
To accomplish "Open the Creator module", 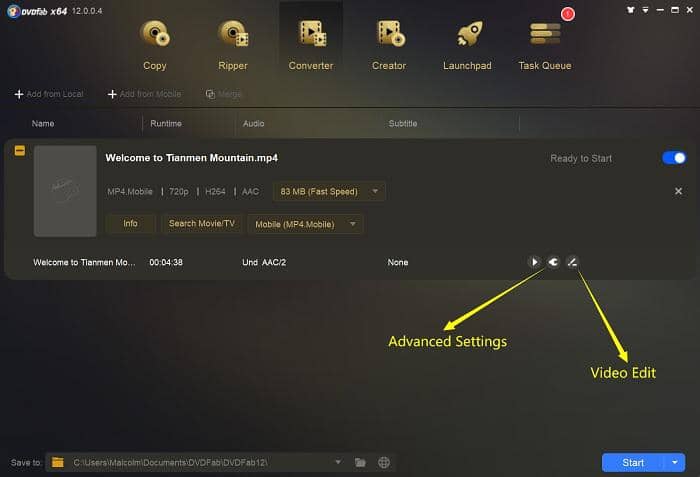I will point(389,45).
